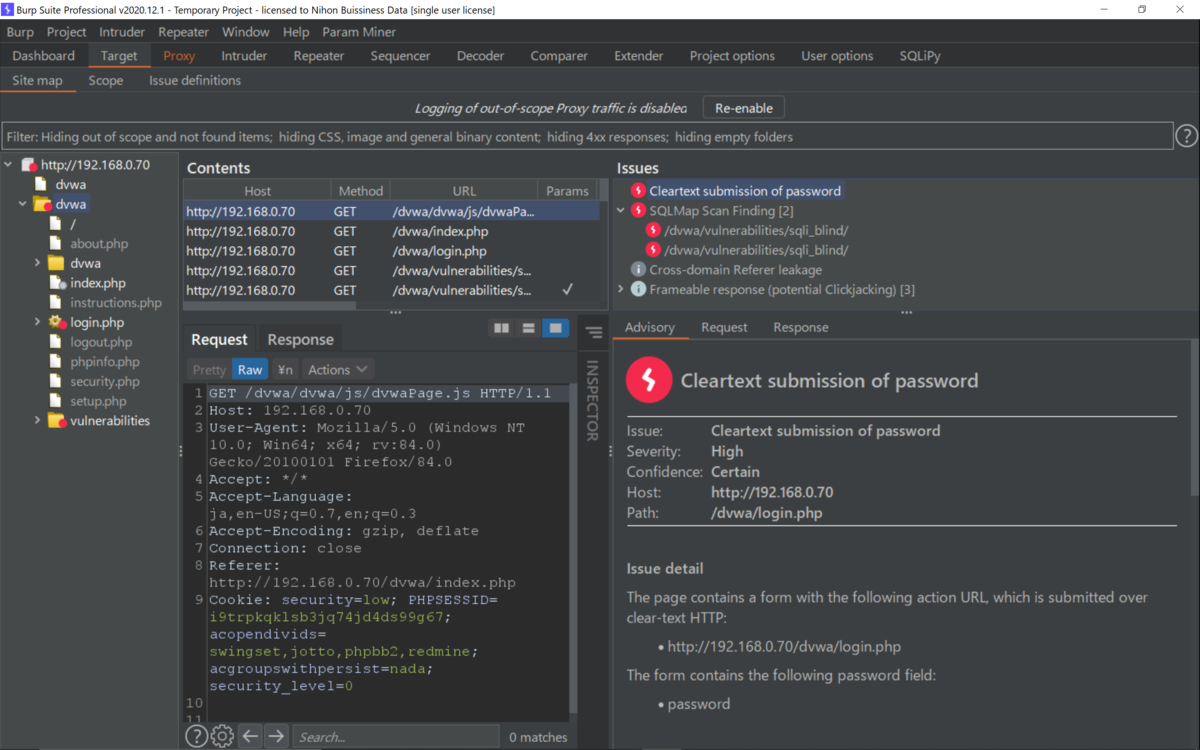
Task: Click Advisory panel vertical scrollbar
Action: [x=1195, y=418]
